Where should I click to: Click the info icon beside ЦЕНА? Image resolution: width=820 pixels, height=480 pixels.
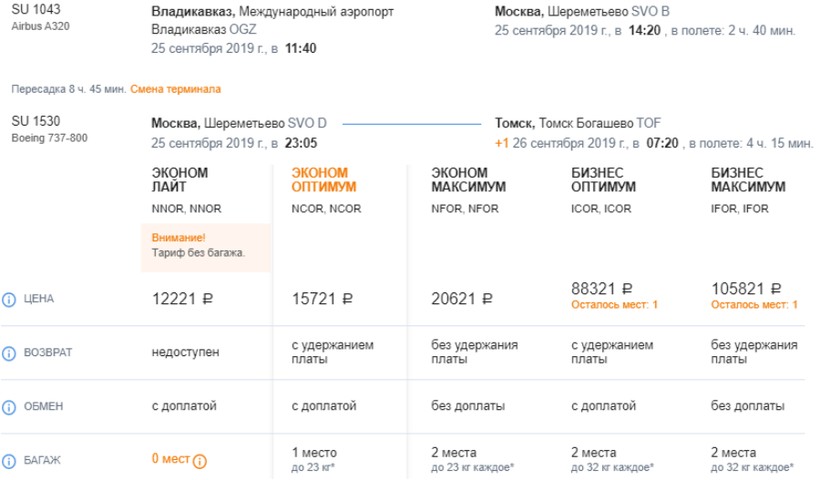(x=10, y=298)
